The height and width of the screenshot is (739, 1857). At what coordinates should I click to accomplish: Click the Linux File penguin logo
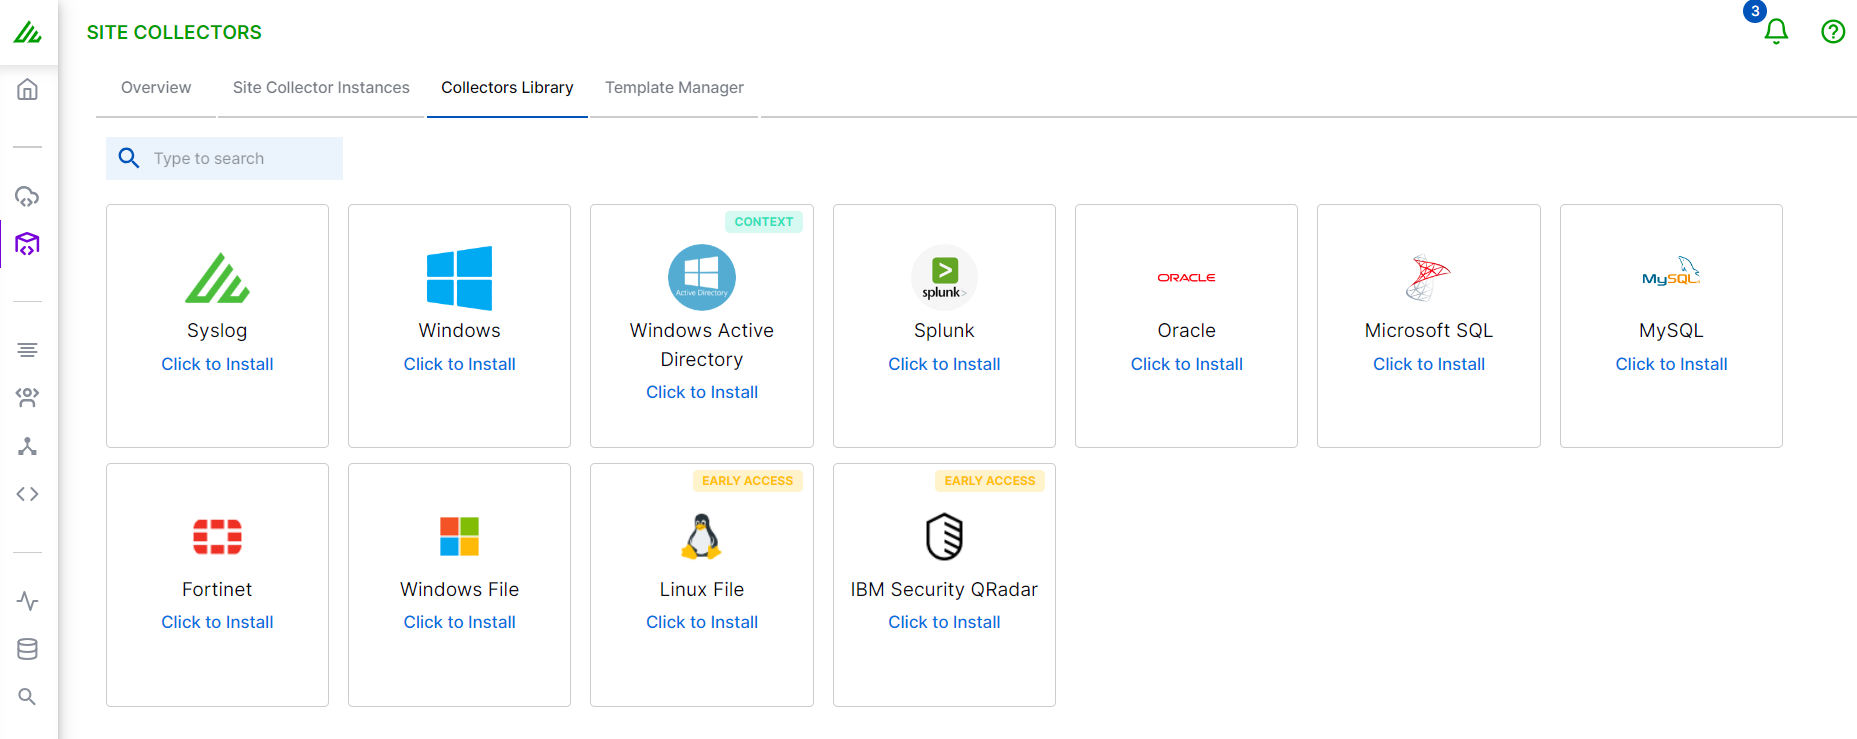(x=702, y=536)
